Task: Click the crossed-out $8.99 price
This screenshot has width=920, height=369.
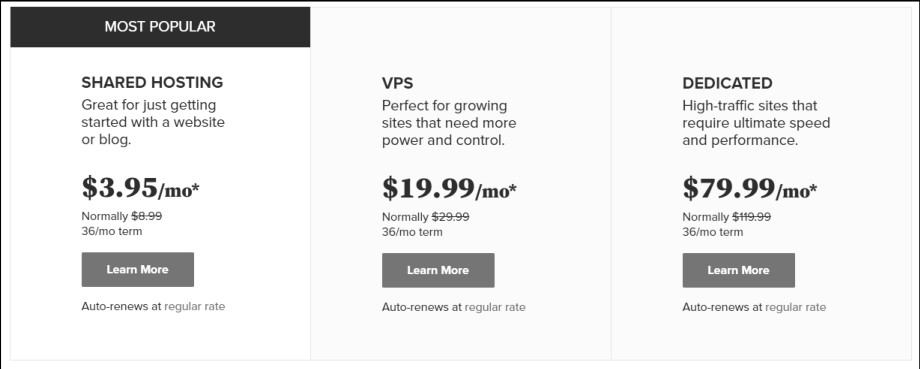Action: coord(147,216)
